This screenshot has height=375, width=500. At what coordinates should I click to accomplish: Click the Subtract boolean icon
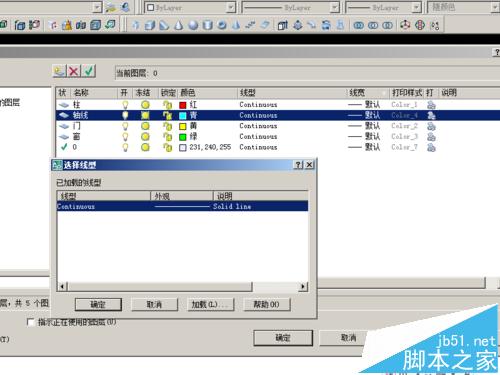click(373, 25)
